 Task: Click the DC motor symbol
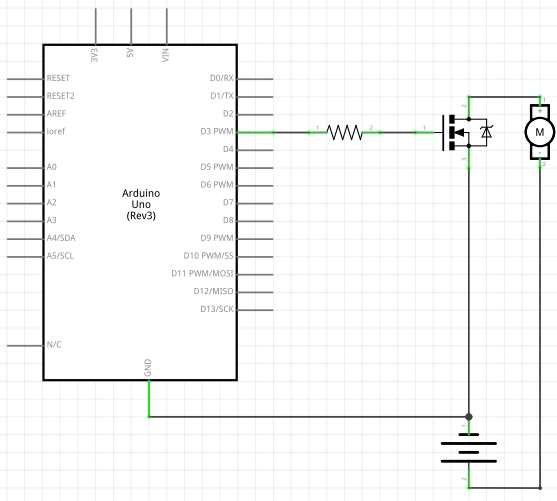540,132
